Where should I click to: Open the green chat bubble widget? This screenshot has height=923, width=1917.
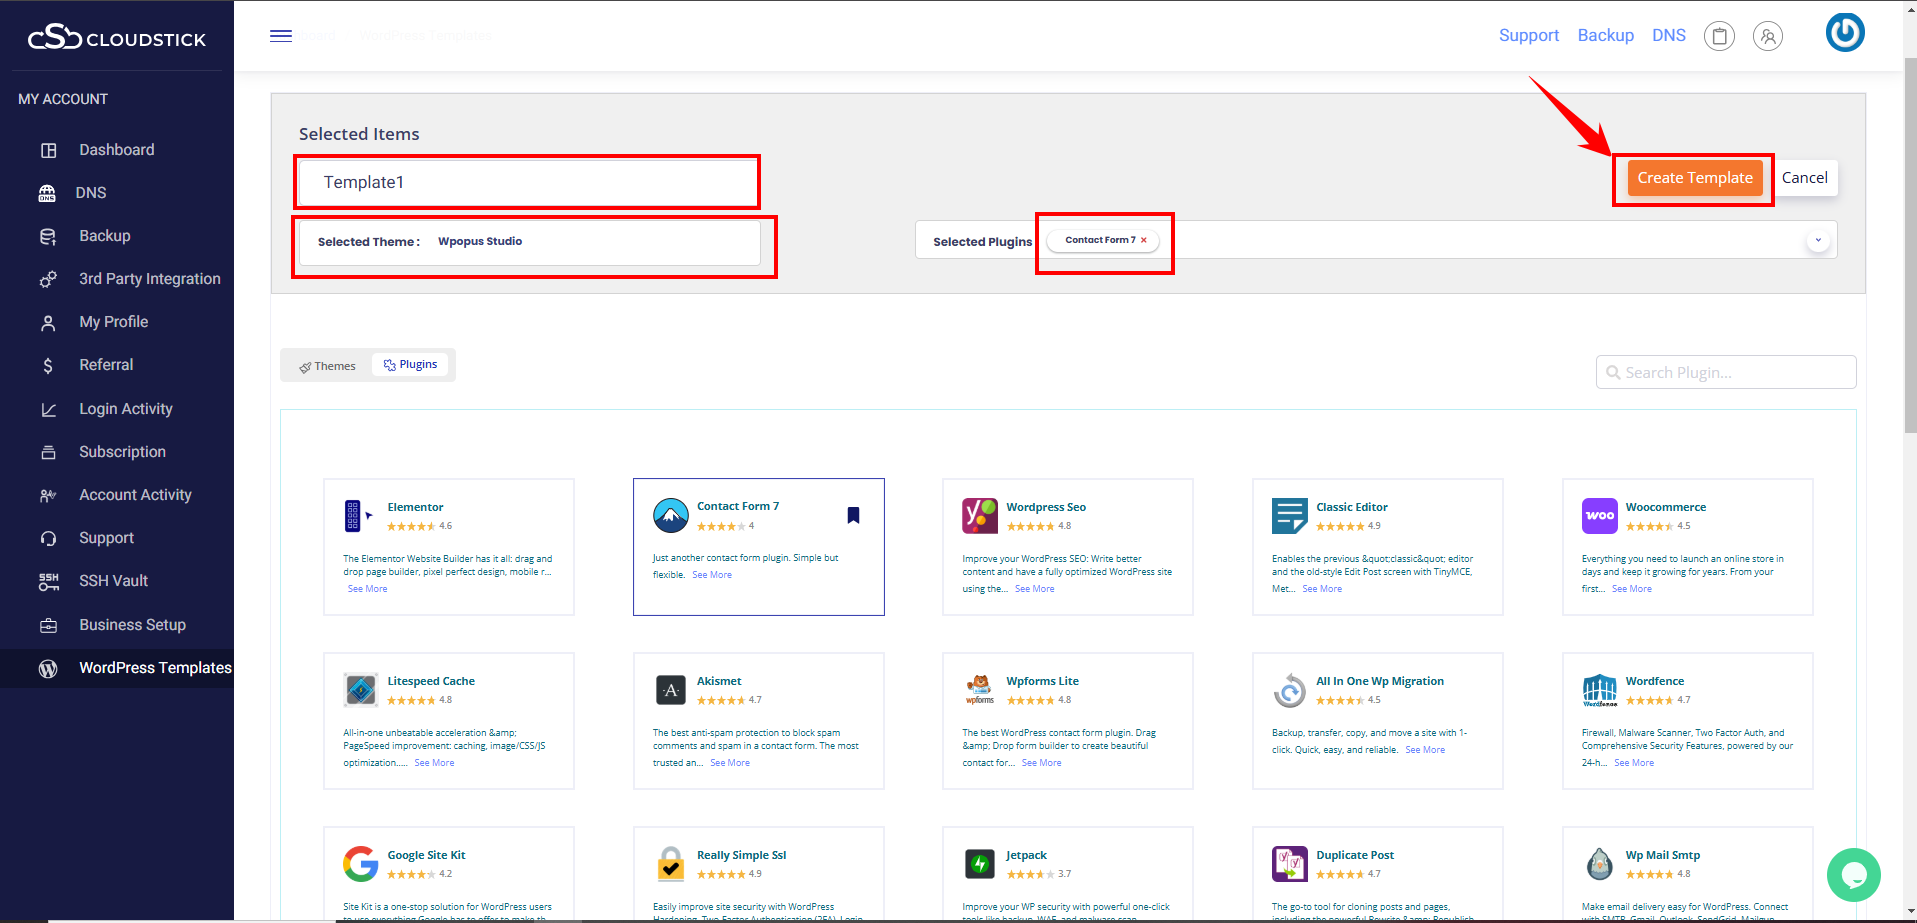point(1853,874)
